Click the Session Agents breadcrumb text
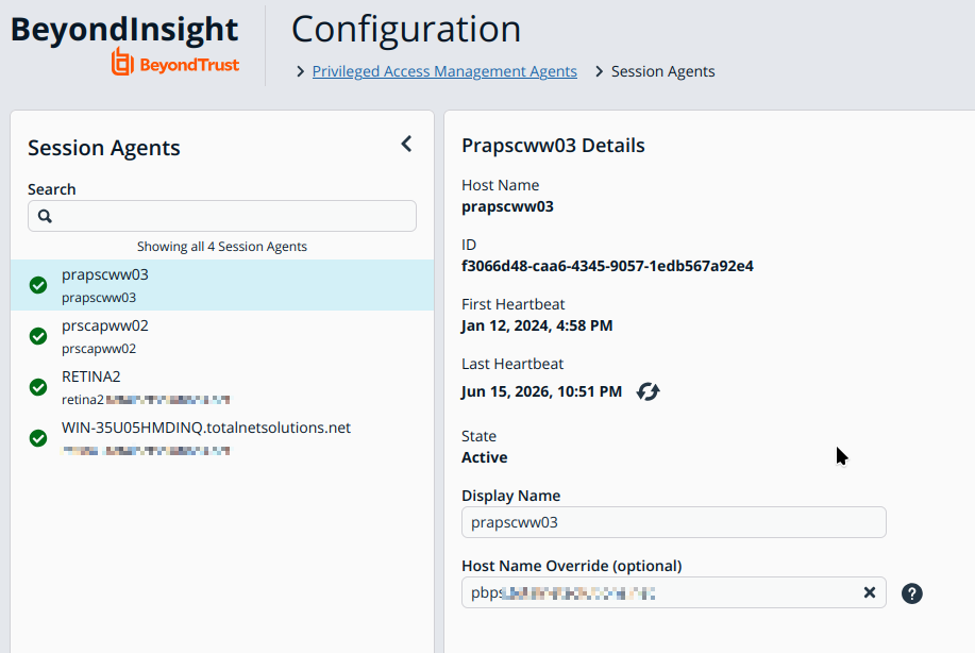975x653 pixels. tap(663, 72)
